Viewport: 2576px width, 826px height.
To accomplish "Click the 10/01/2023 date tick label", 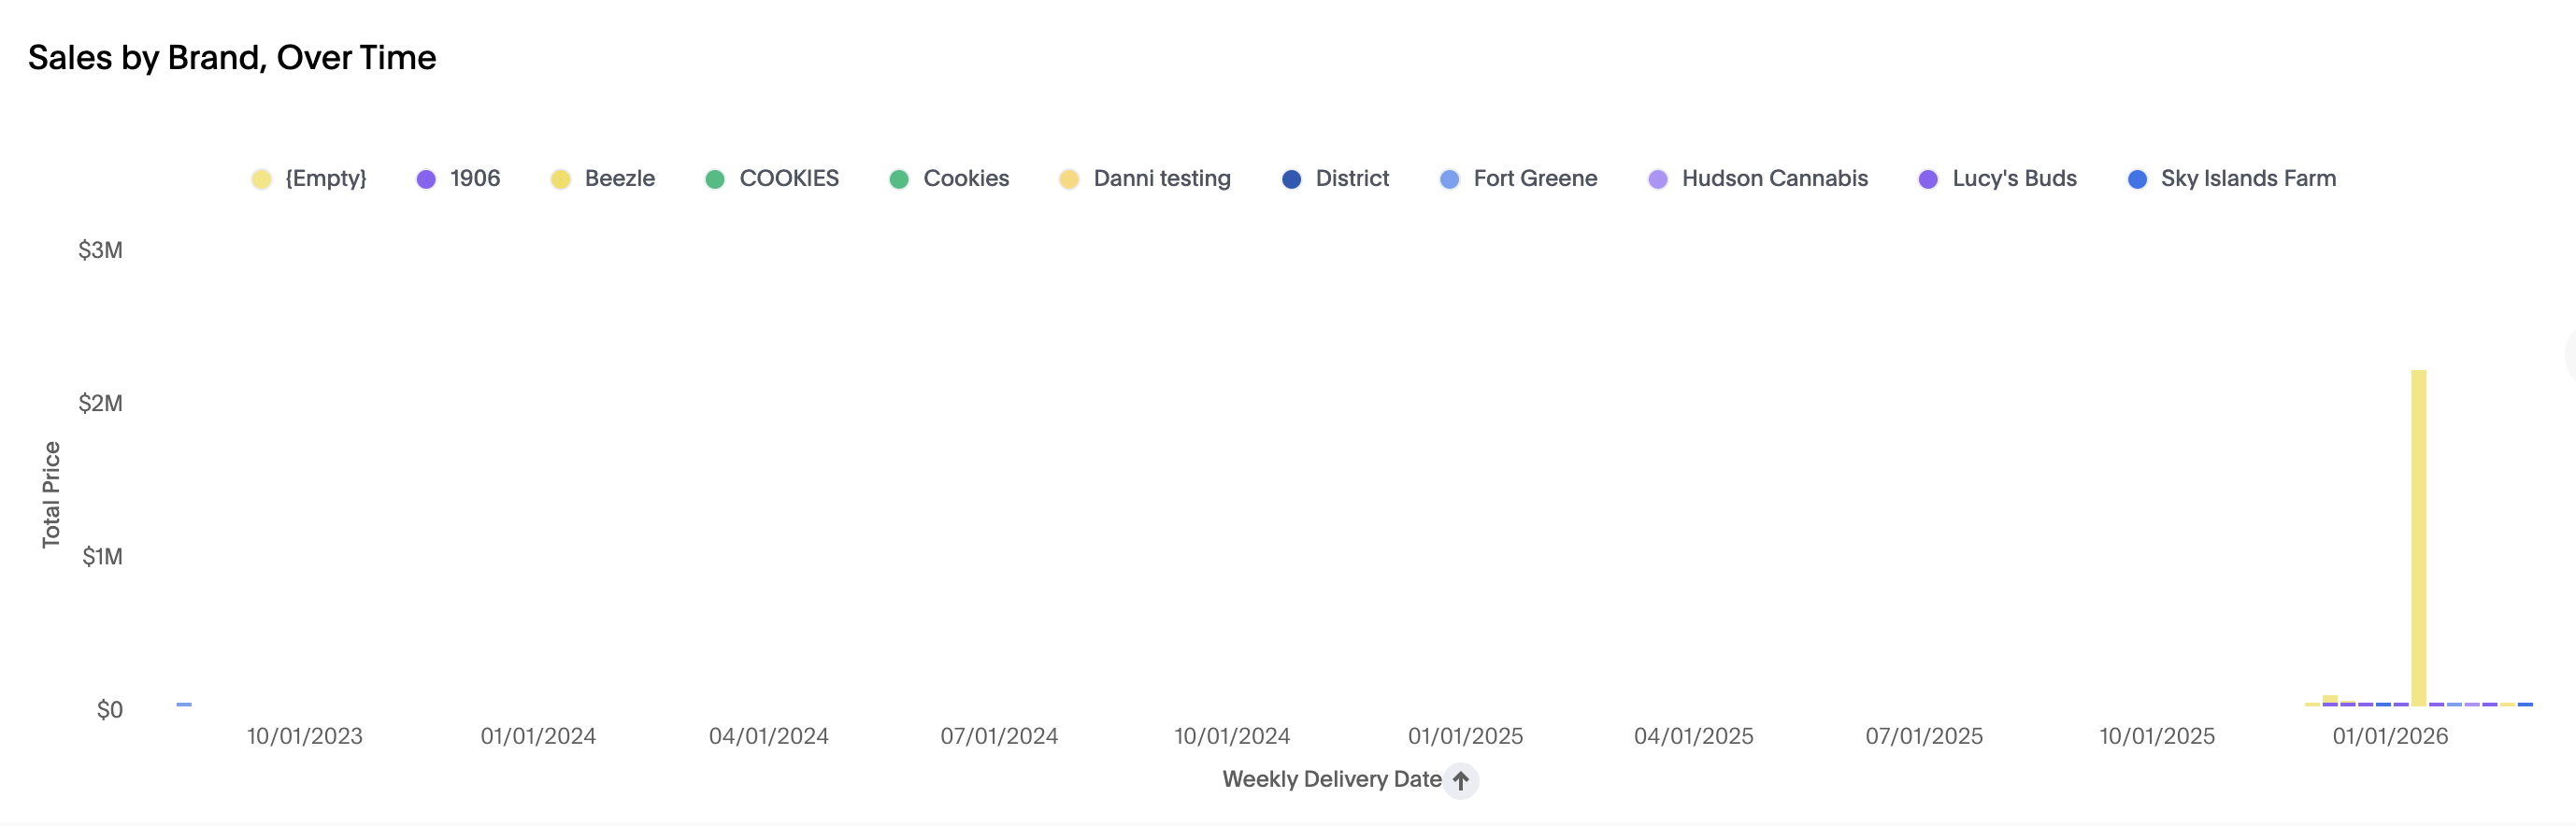I will 305,737.
